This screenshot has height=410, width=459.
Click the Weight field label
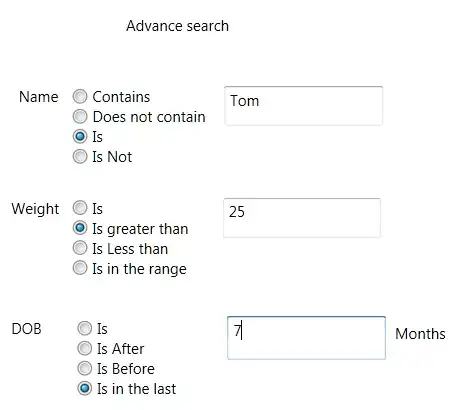(35, 209)
